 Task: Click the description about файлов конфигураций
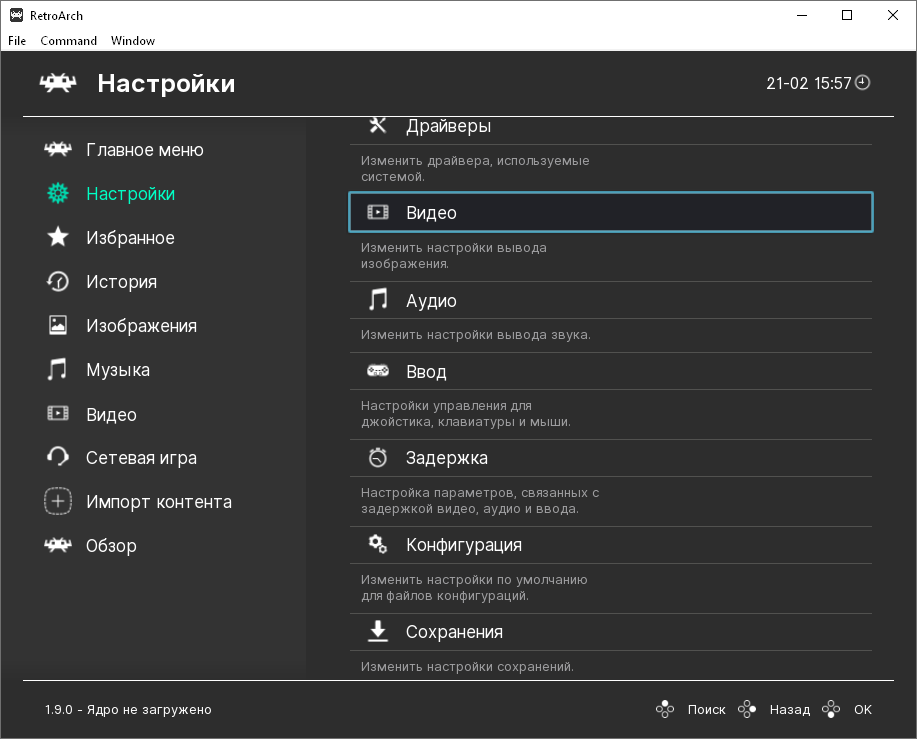coord(474,588)
